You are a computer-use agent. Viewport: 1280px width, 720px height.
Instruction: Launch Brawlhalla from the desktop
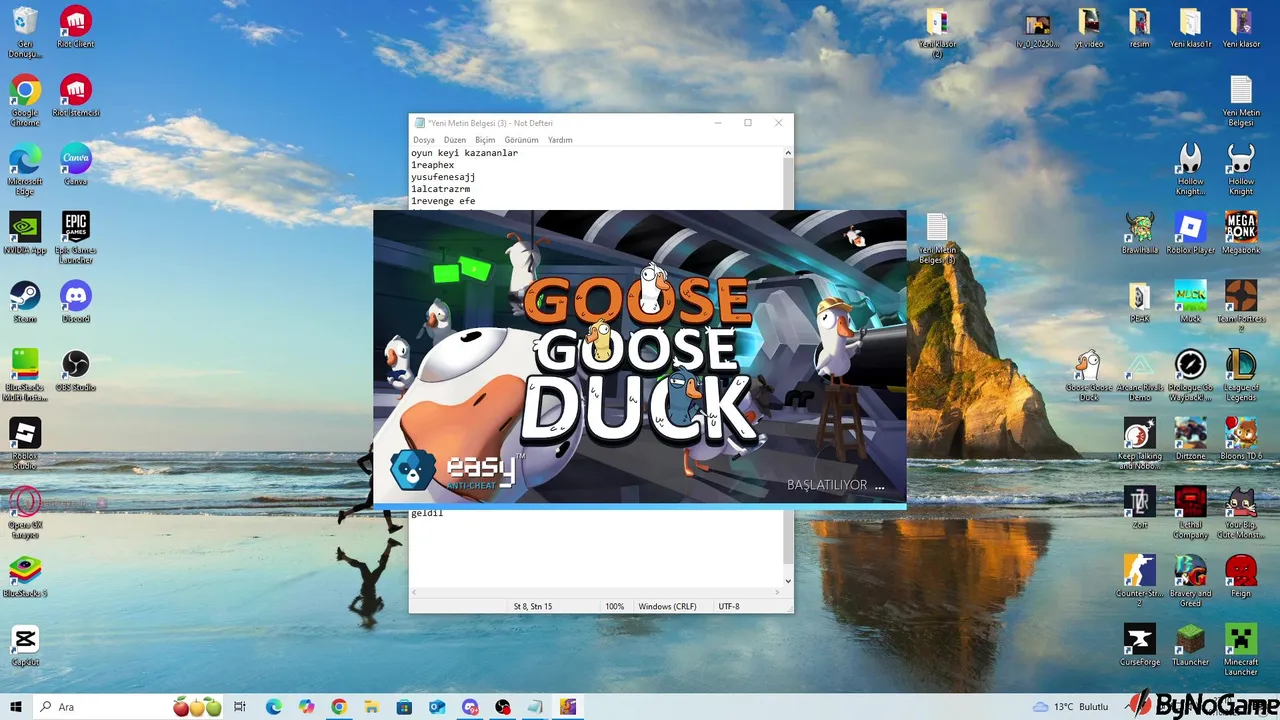(1140, 233)
